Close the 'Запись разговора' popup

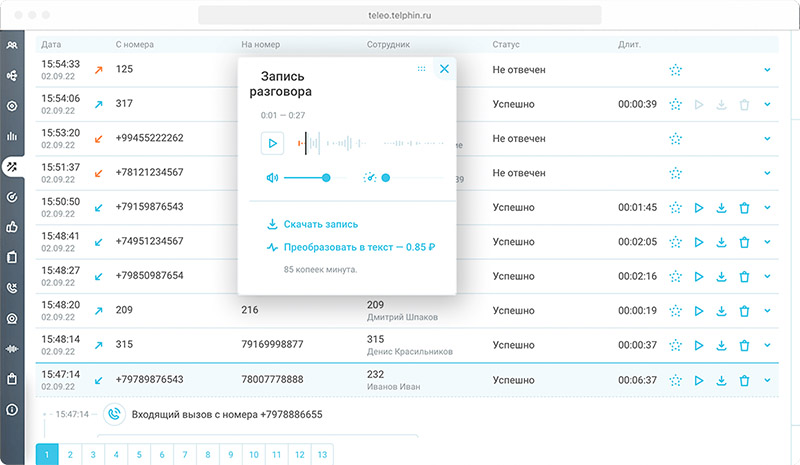pos(445,69)
